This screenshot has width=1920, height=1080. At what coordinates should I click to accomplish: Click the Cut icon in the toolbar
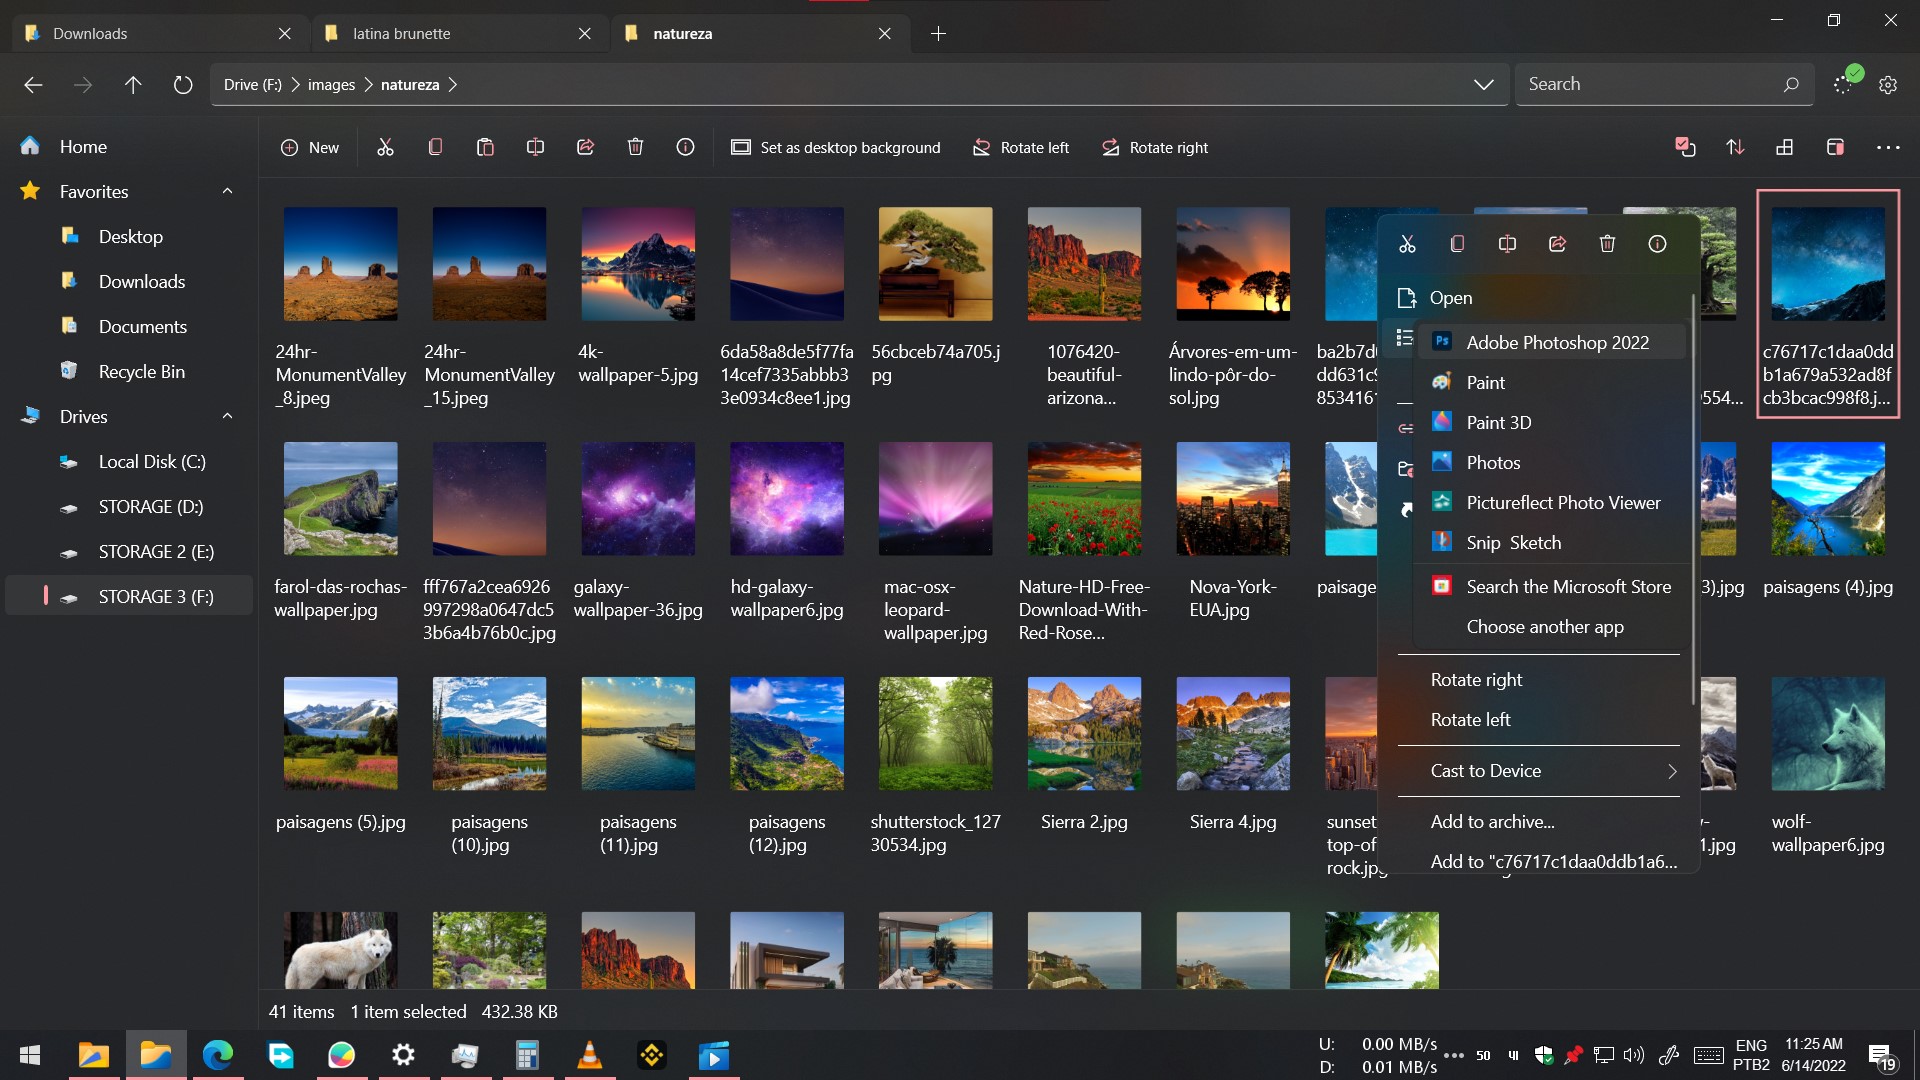pos(385,147)
